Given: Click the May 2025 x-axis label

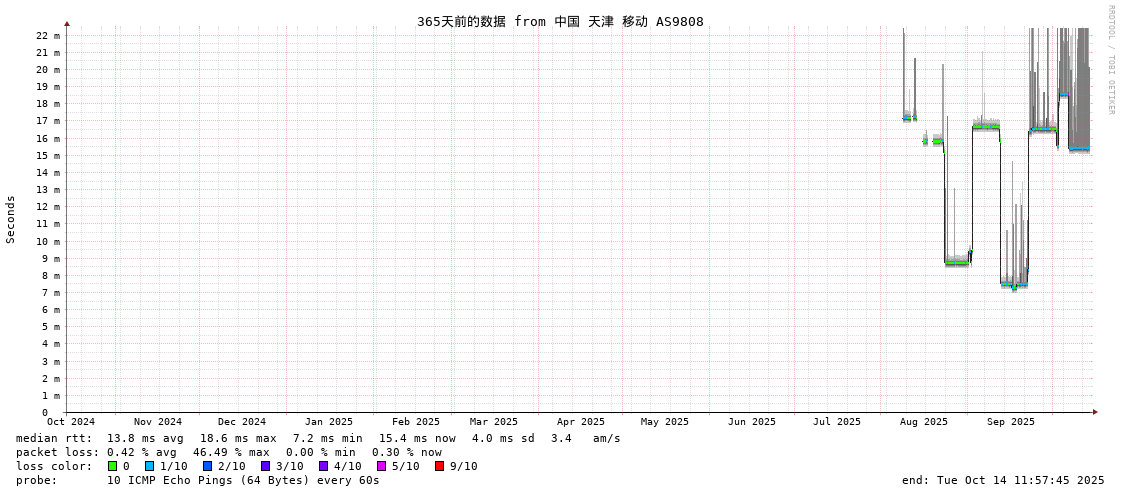Looking at the screenshot, I should tap(665, 422).
